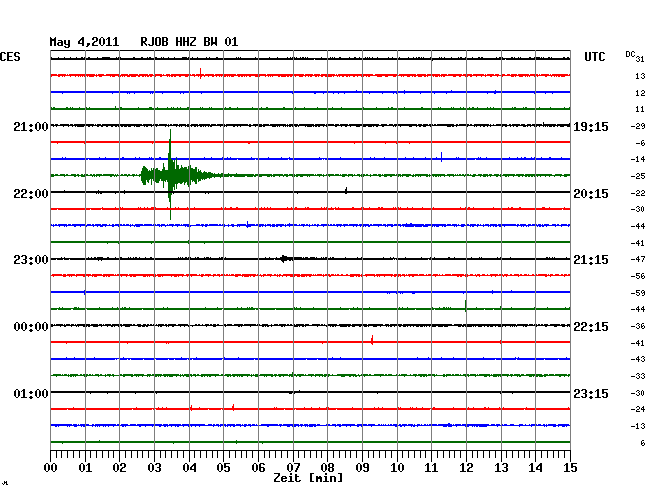Click the black spike after minute 08 on the 22:00 trace

(x=346, y=190)
